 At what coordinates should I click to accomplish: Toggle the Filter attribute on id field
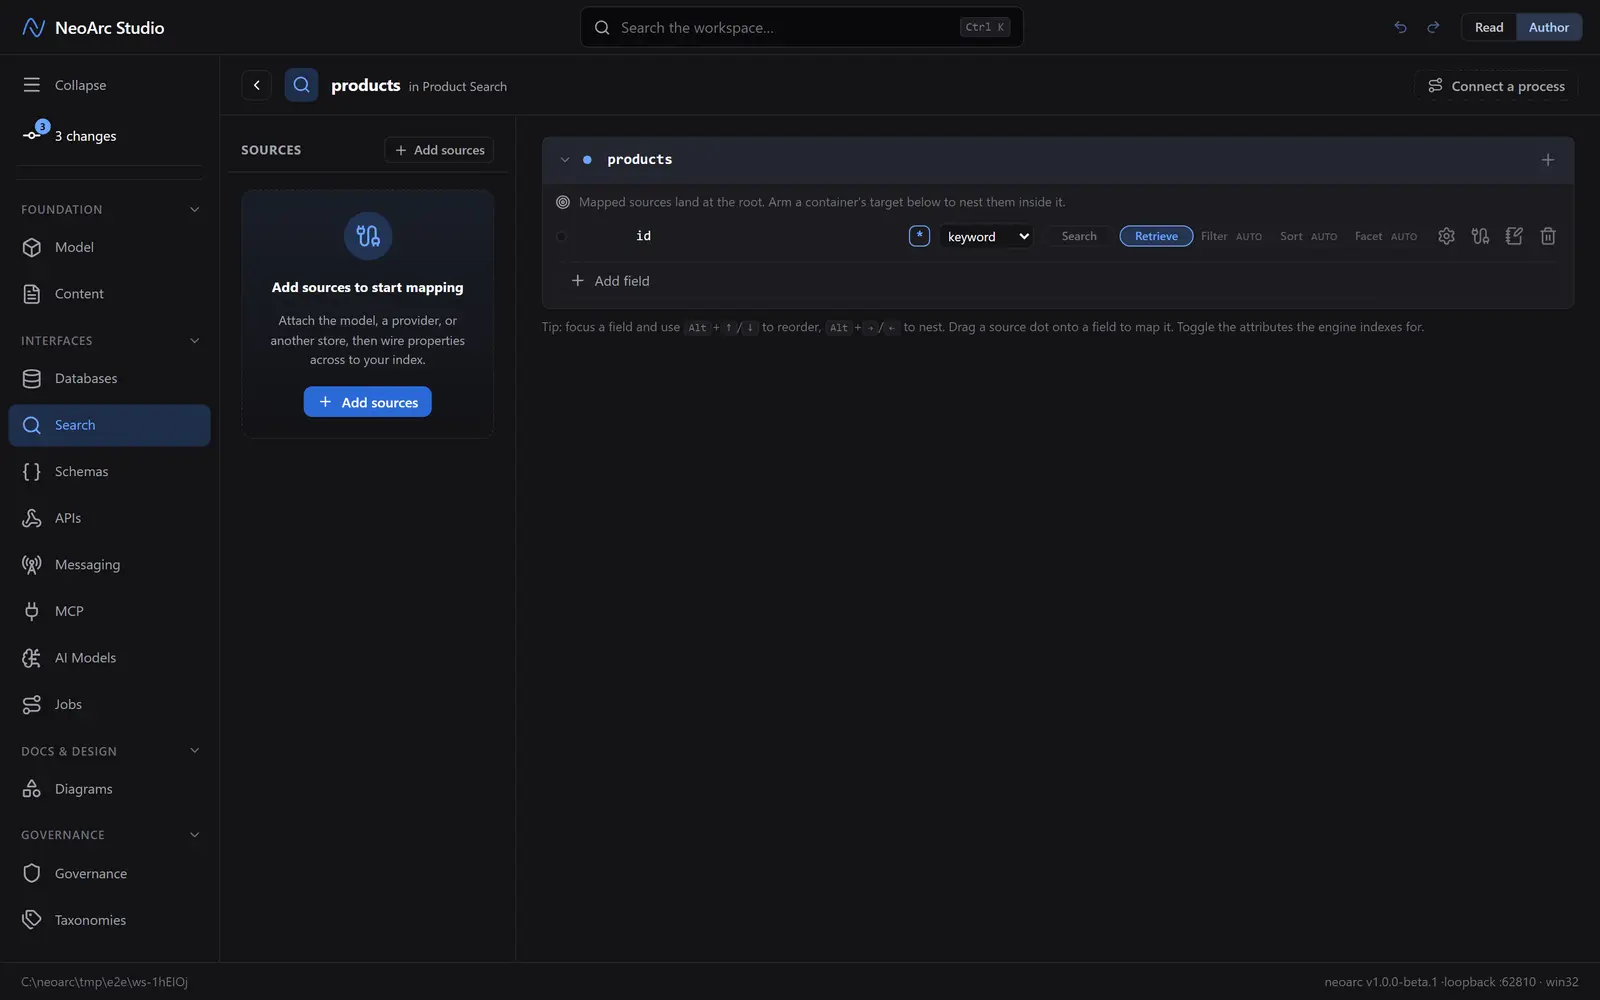(1231, 236)
